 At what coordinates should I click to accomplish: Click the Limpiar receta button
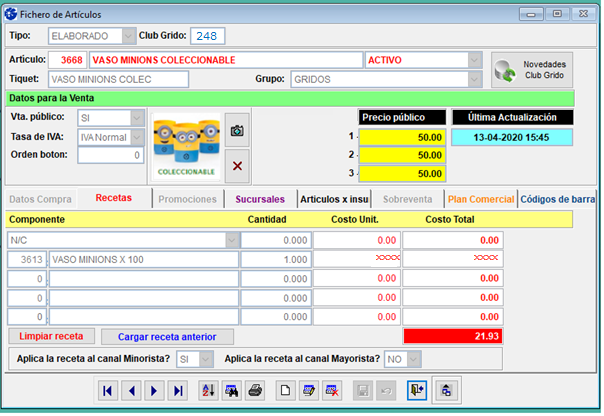[51, 336]
